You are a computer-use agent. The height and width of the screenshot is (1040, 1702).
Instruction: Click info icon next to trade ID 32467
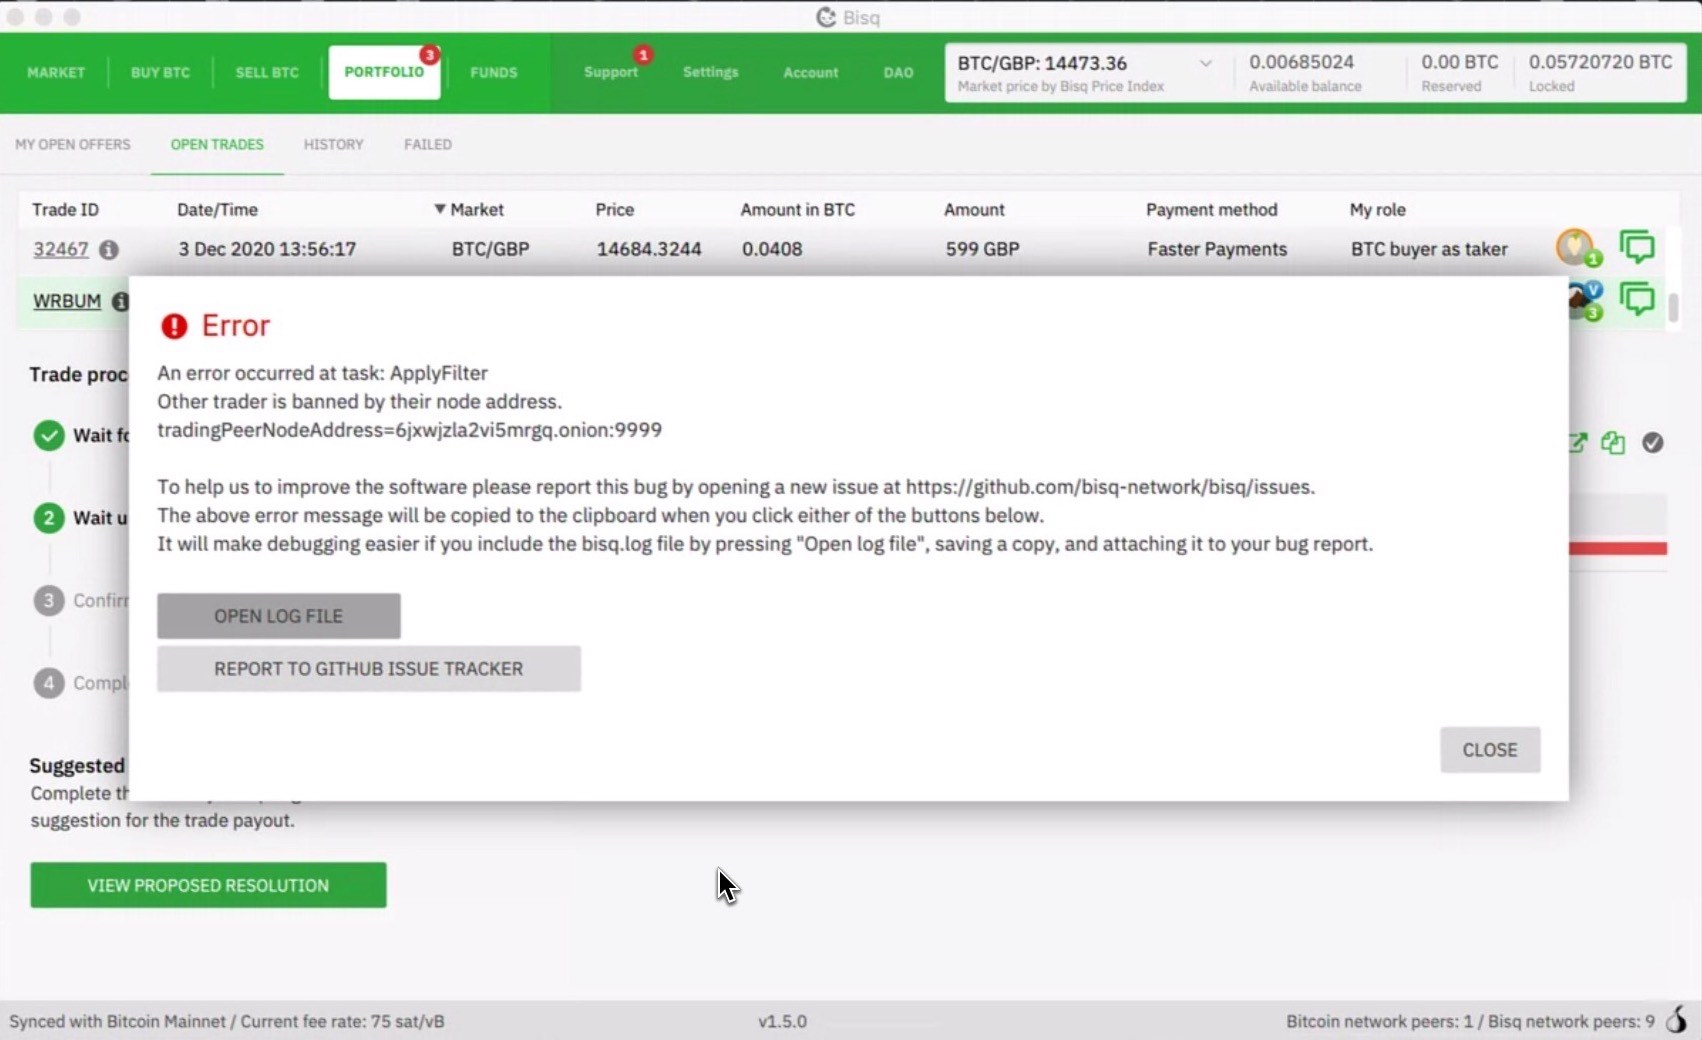[109, 249]
